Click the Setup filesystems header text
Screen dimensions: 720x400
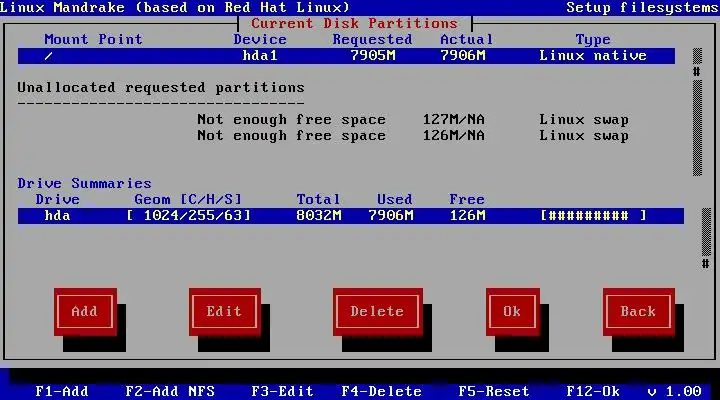click(x=642, y=7)
